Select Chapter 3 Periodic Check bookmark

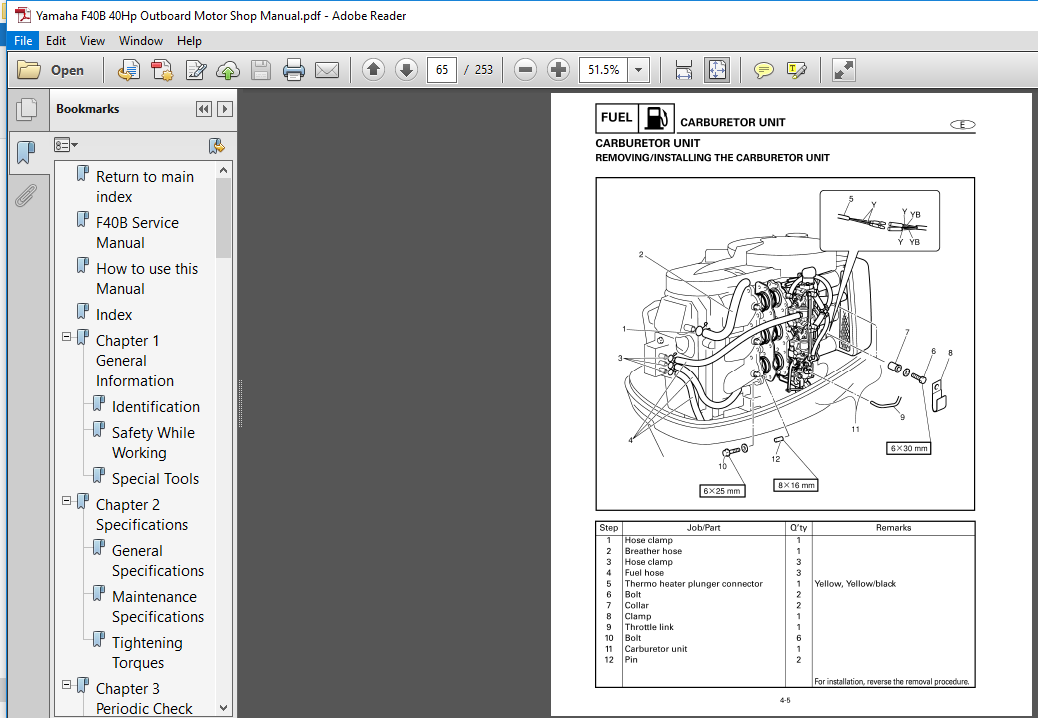[x=144, y=698]
